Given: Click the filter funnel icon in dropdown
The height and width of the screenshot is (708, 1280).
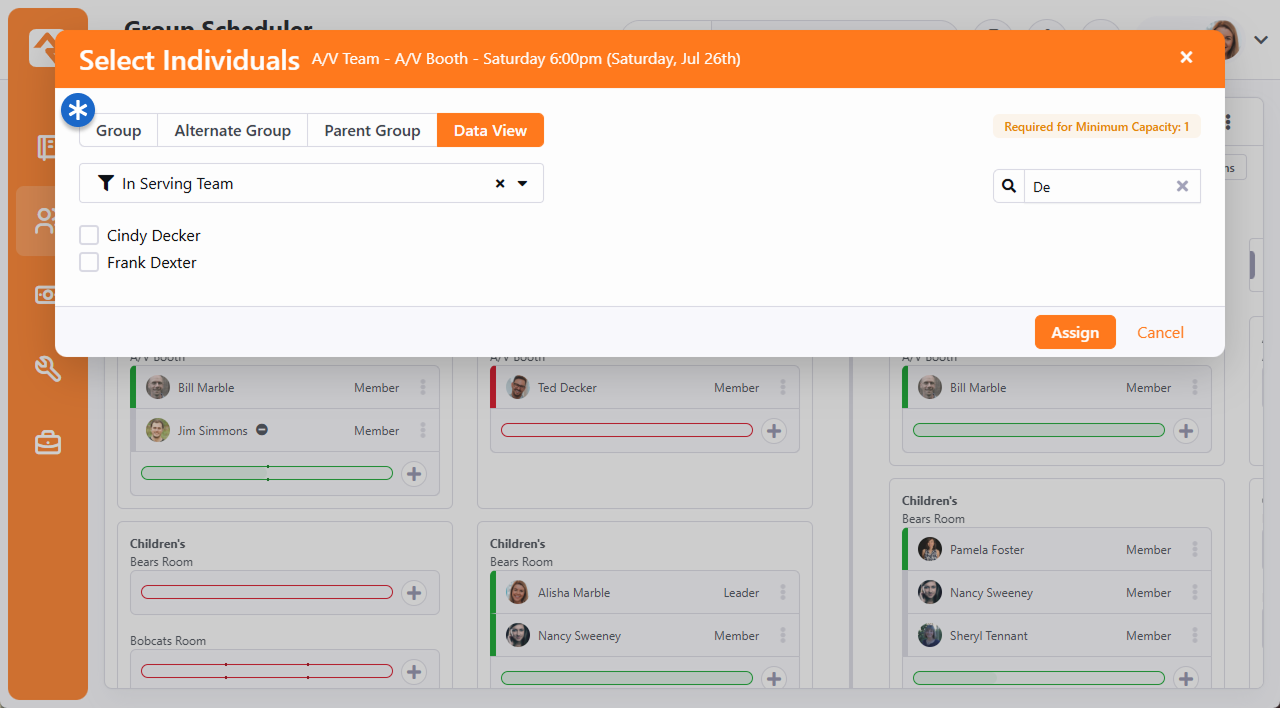Looking at the screenshot, I should coord(106,184).
